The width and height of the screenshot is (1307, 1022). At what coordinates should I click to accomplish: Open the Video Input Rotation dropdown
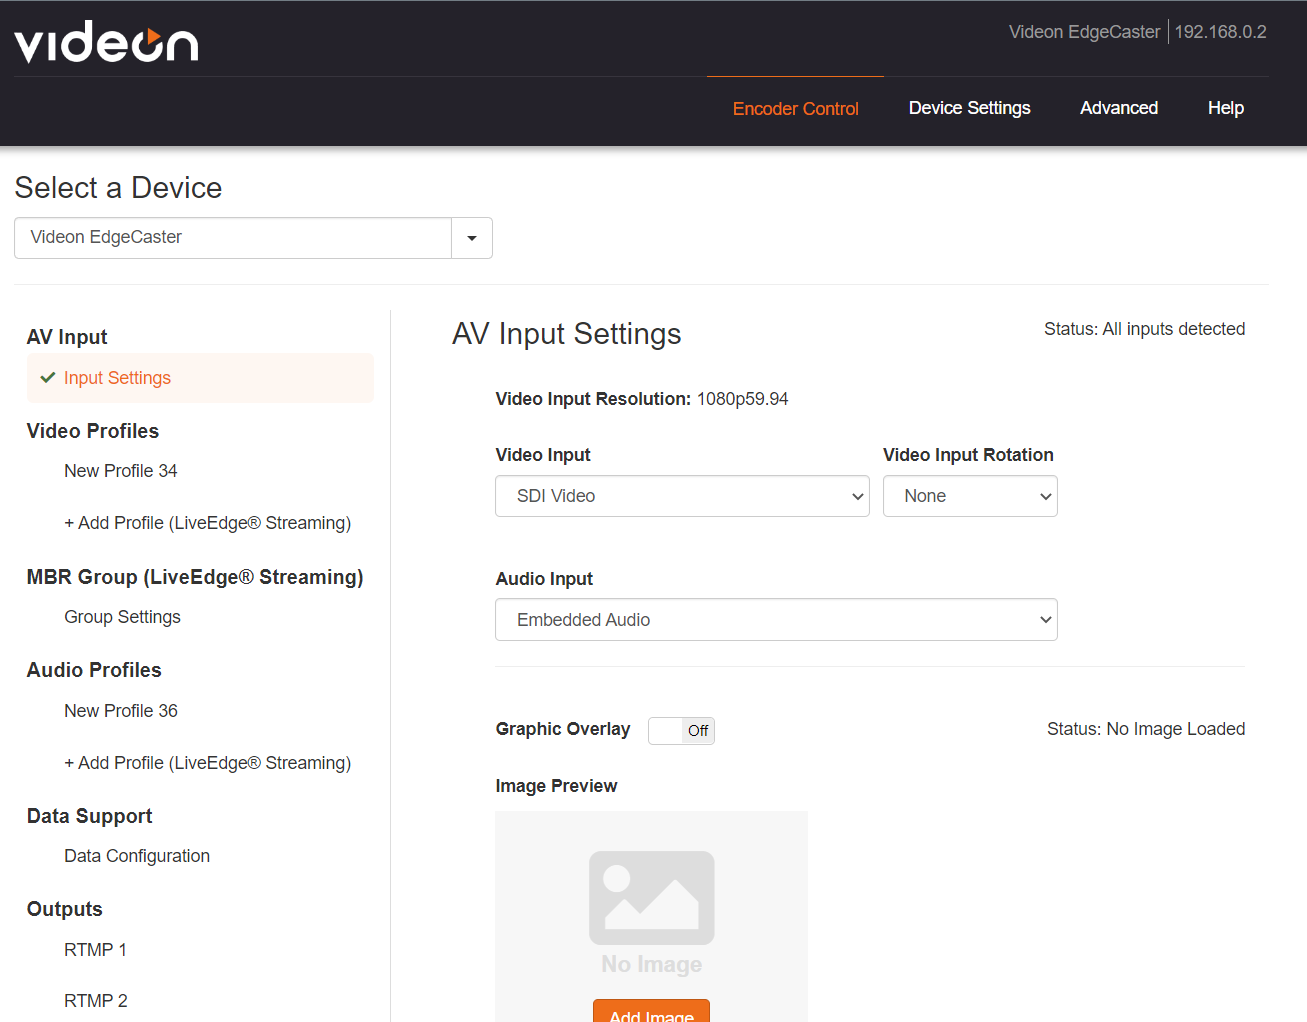[x=970, y=496]
